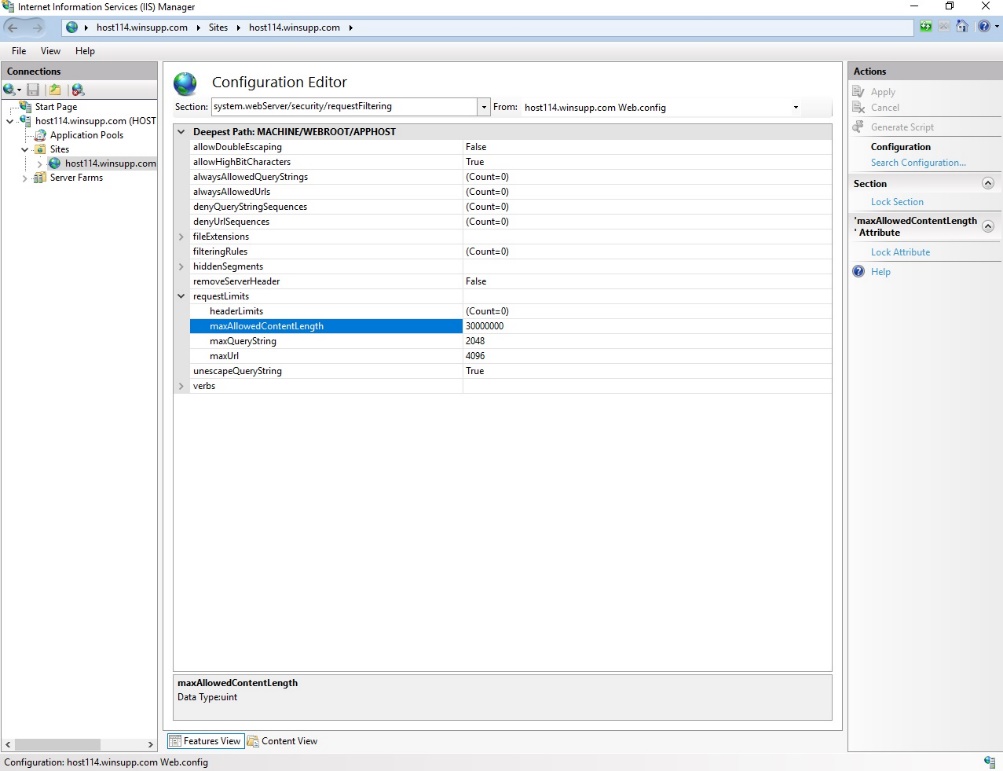
Task: Select the removeServerHeader row
Action: [510, 282]
